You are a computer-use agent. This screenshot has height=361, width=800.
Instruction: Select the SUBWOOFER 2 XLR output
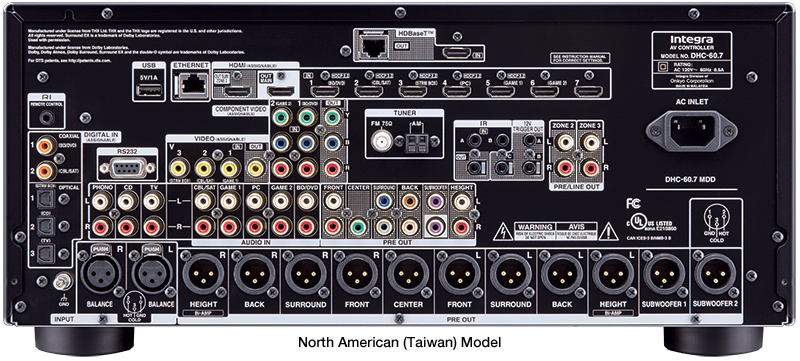(715, 274)
